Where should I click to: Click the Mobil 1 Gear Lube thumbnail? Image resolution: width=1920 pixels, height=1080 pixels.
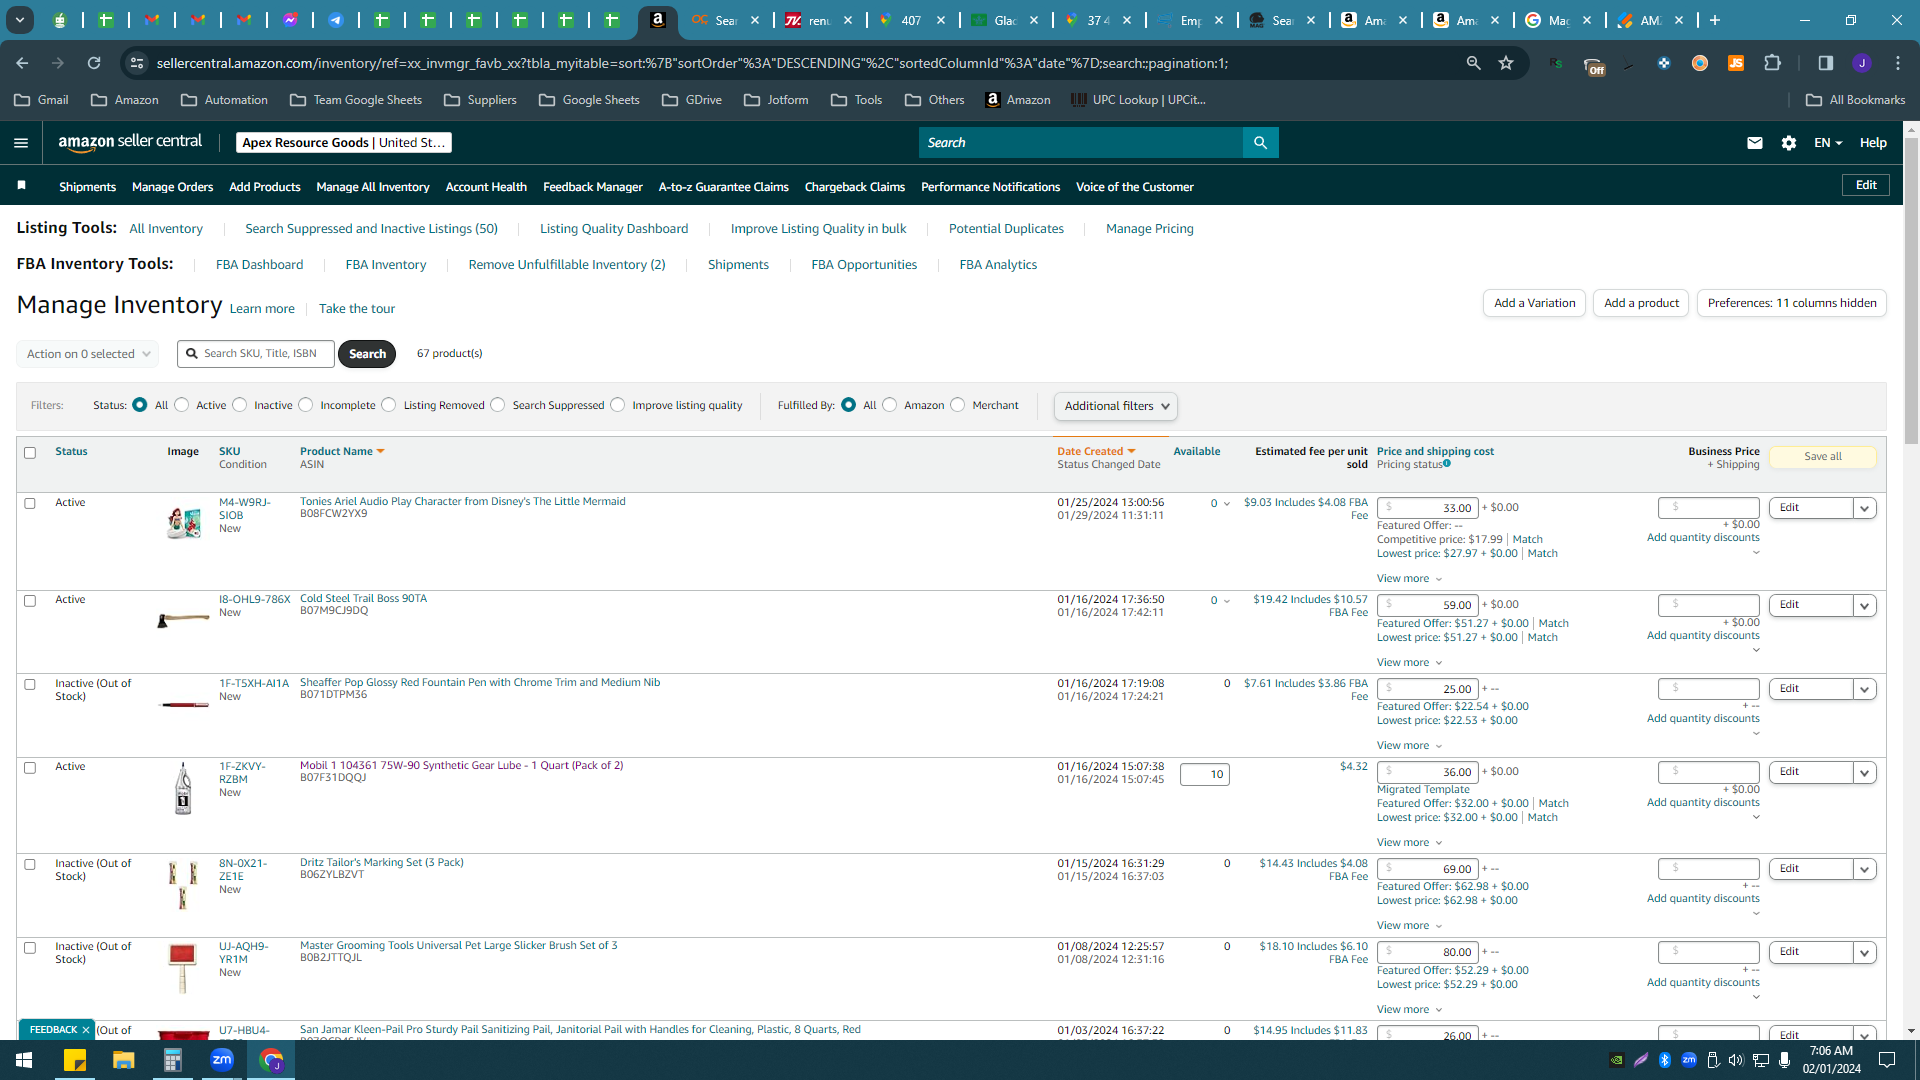183,789
